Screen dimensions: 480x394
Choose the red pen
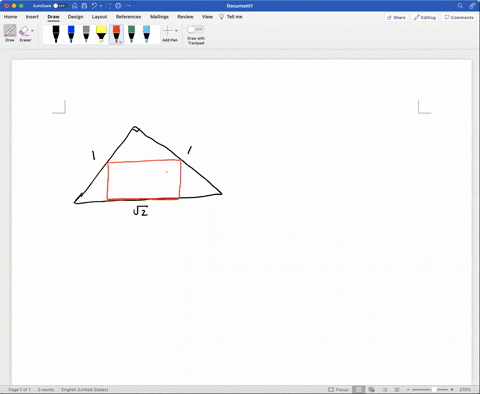point(116,33)
